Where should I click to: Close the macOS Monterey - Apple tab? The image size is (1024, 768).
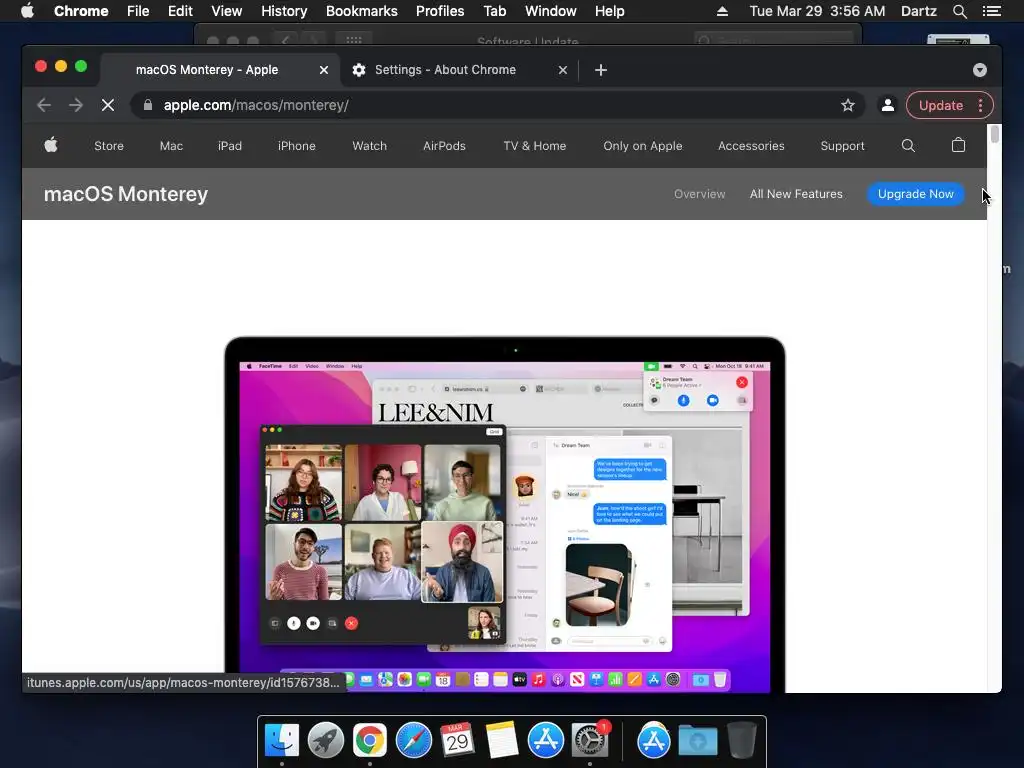click(x=323, y=70)
